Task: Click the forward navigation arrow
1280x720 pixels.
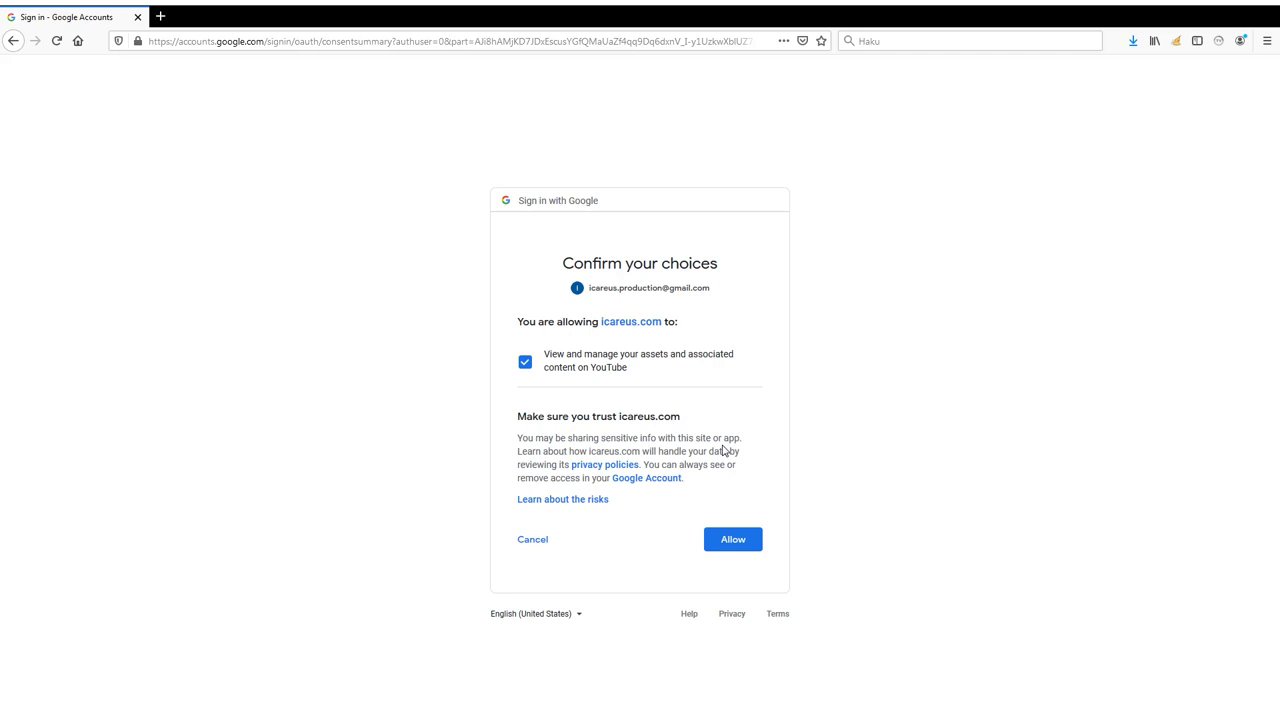Action: (35, 41)
